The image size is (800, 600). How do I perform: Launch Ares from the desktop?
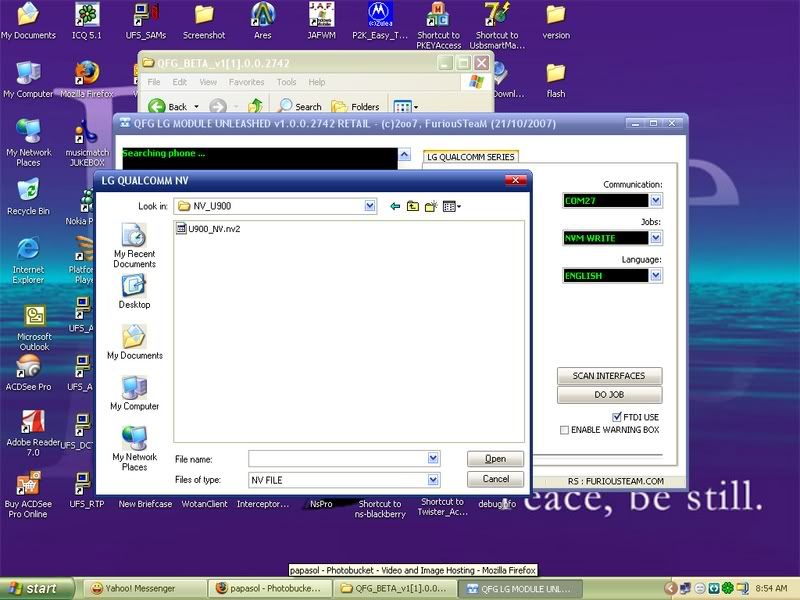[263, 21]
